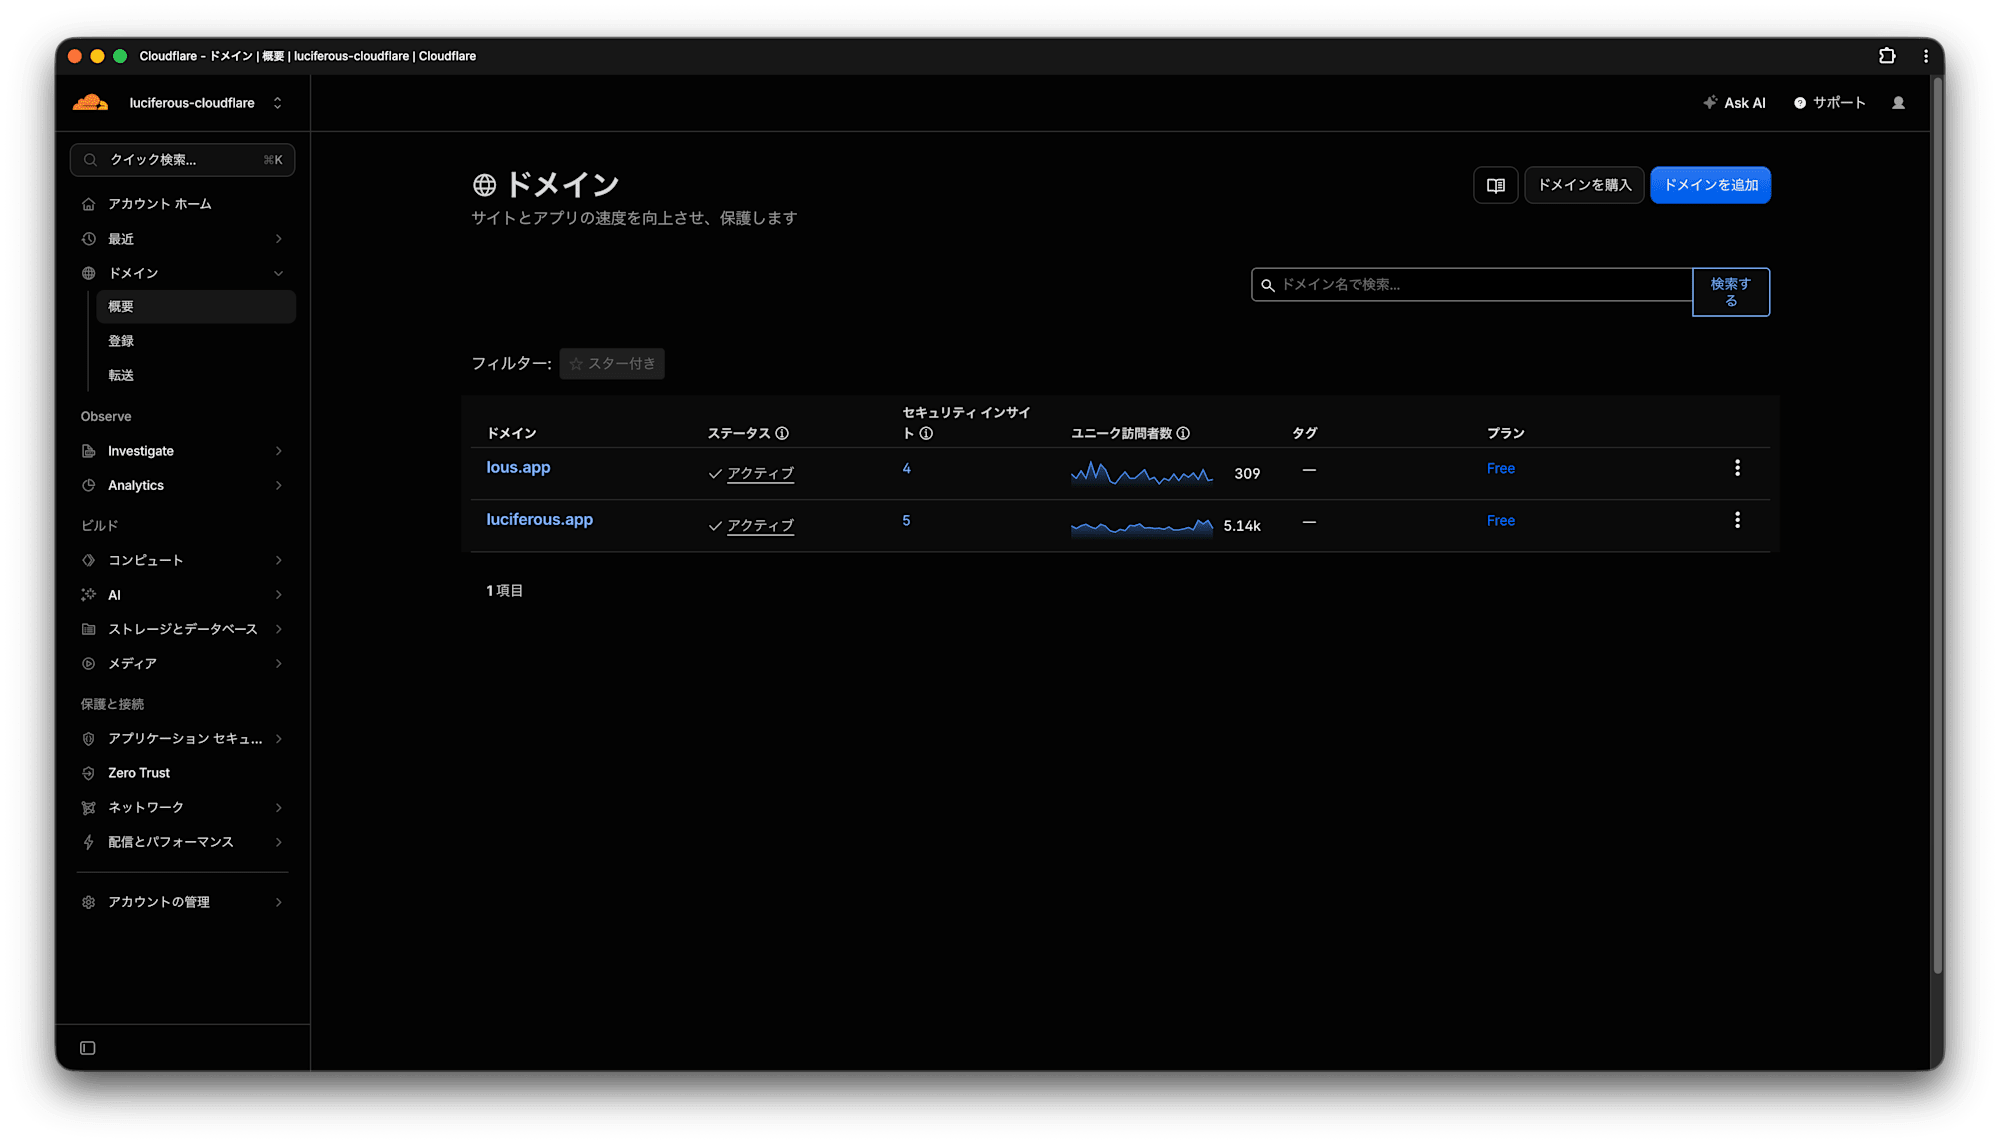The height and width of the screenshot is (1144, 2000).
Task: Click the Analytics pie chart icon
Action: tap(89, 485)
